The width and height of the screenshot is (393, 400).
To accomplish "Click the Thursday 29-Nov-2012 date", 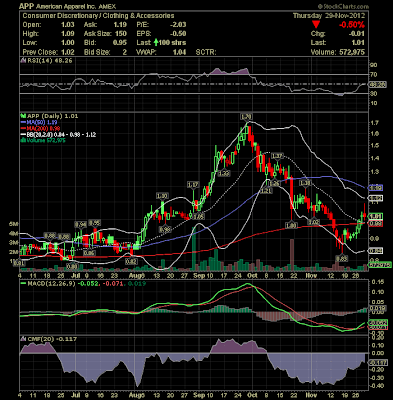I will (x=329, y=16).
